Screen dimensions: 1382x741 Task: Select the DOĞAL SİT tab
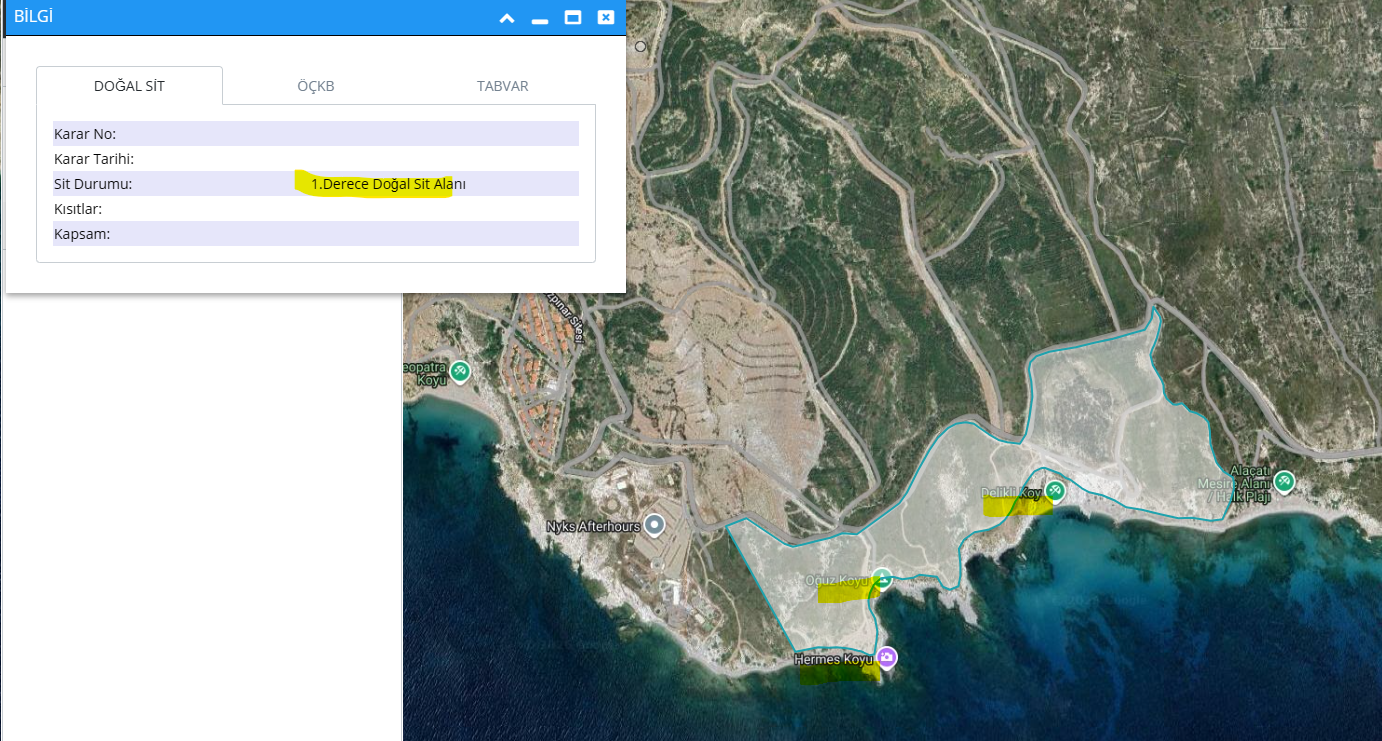(129, 86)
